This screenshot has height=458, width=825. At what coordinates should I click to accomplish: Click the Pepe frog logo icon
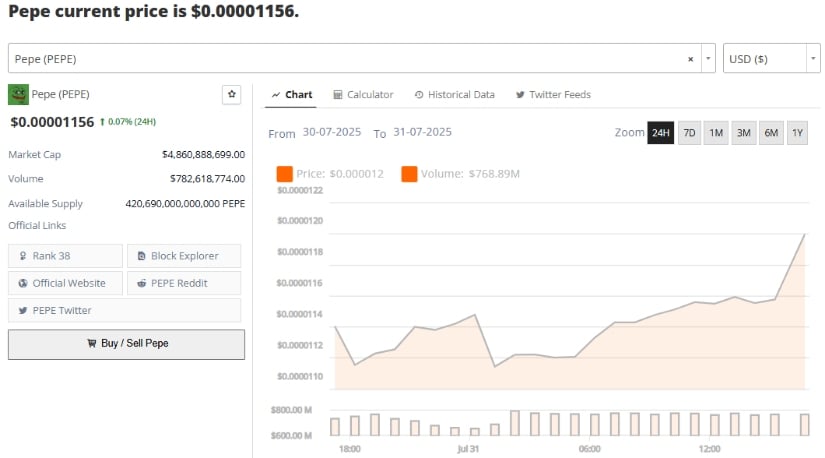click(x=18, y=95)
